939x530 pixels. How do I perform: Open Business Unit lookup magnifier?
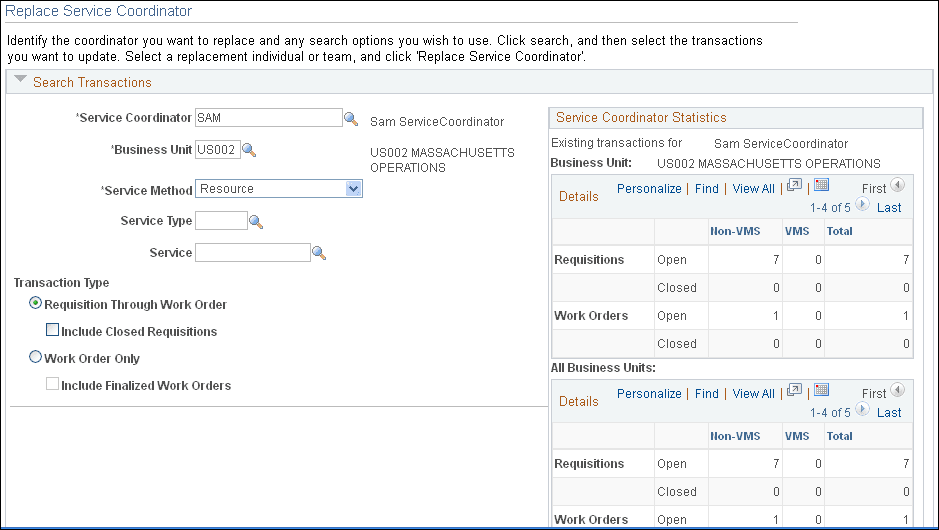pos(249,150)
